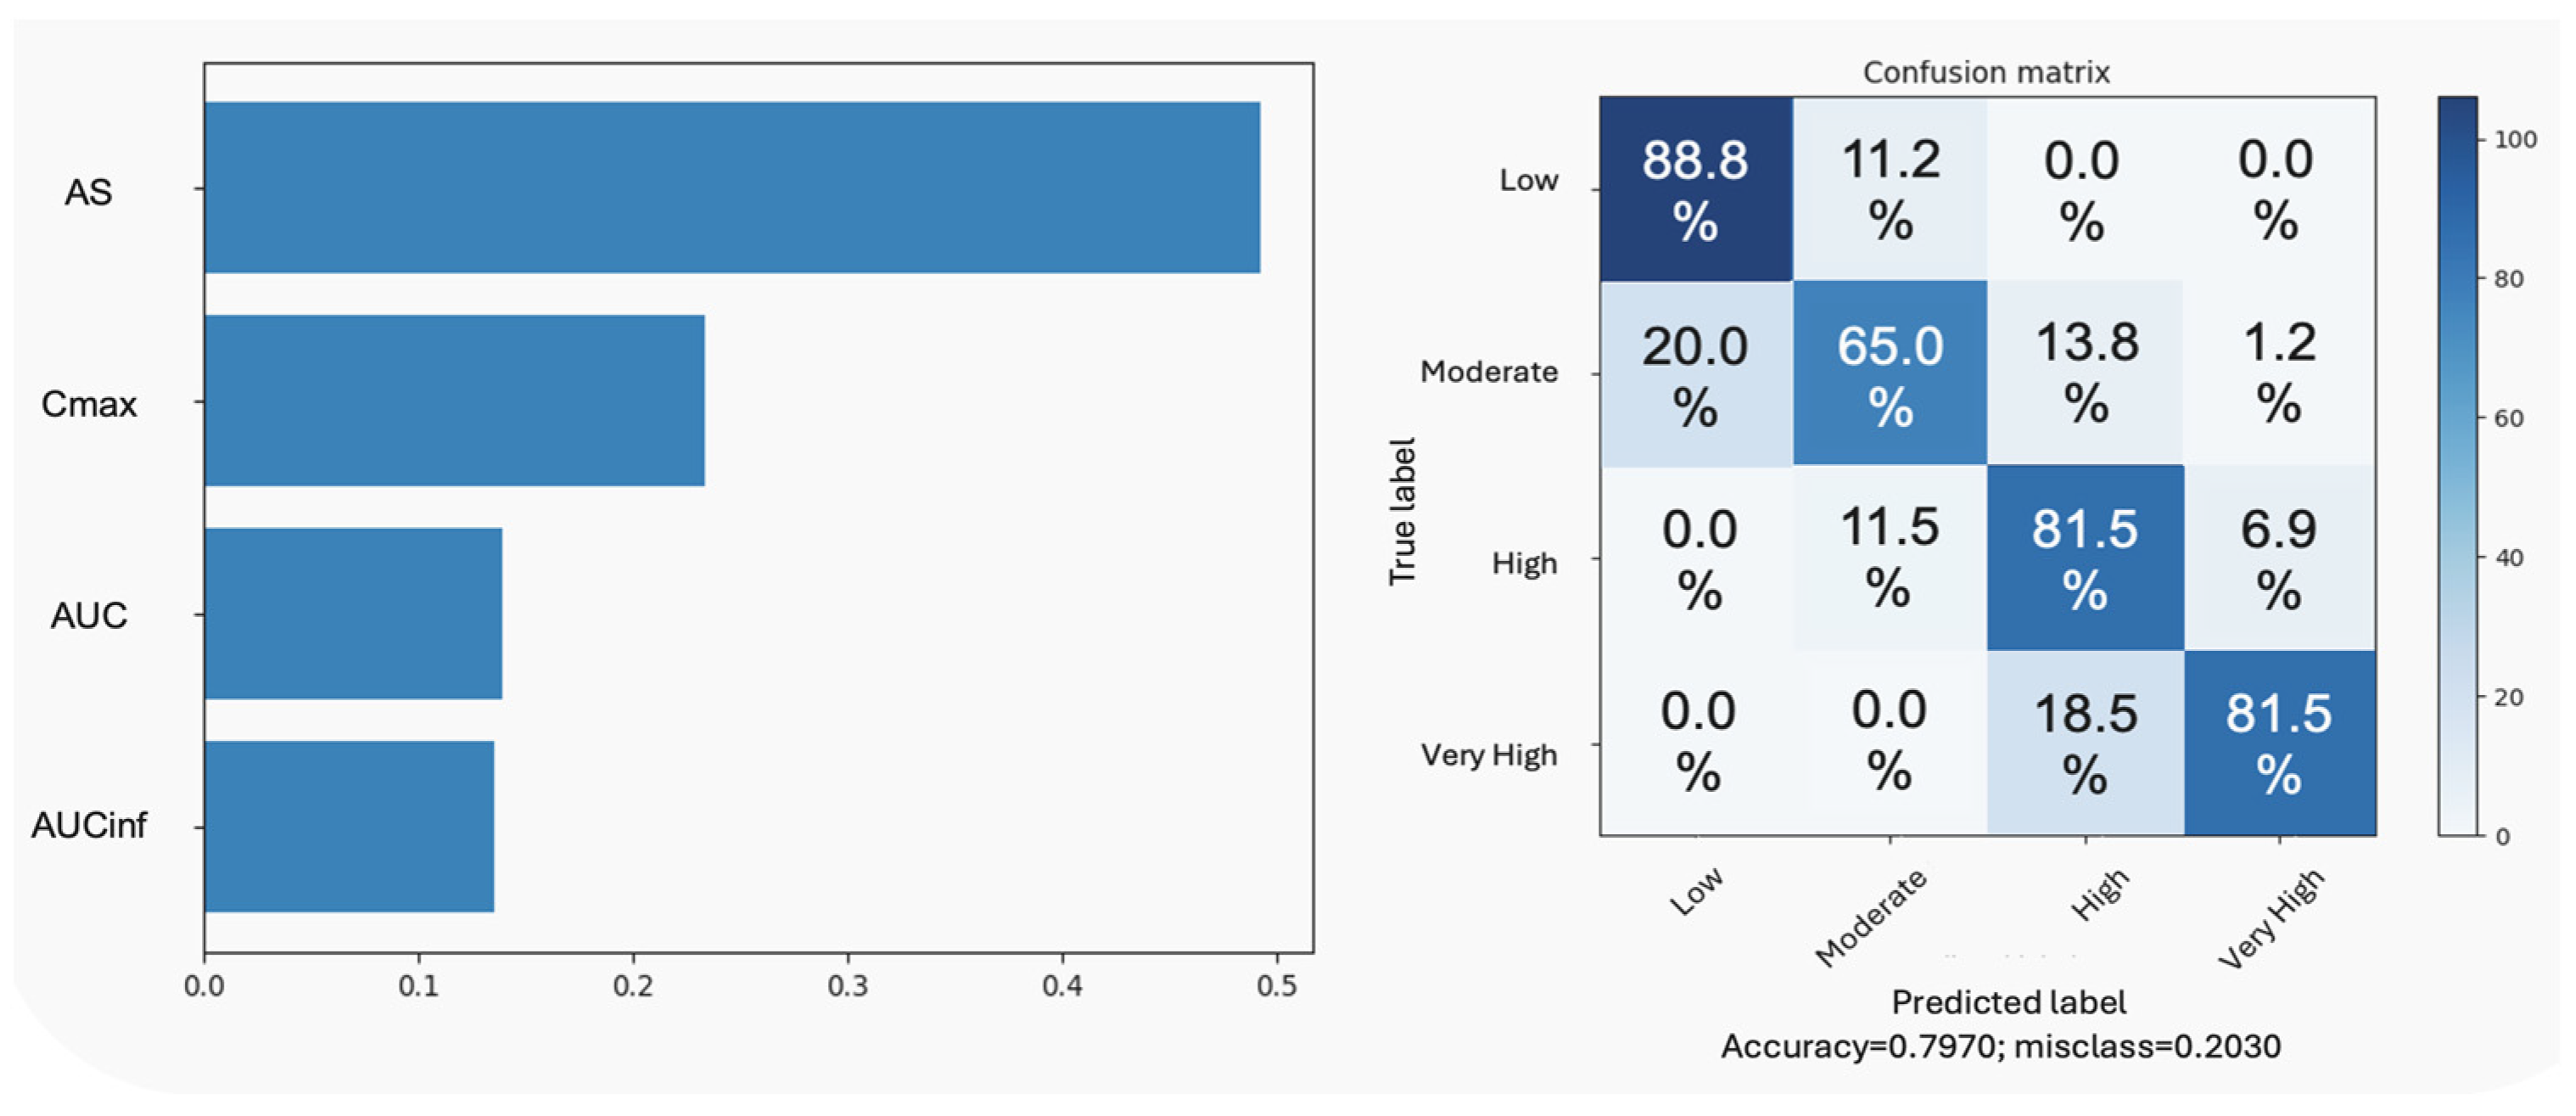This screenshot has width=2576, height=1116.
Task: Click the colorbar legend beside the matrix
Action: tap(2457, 465)
